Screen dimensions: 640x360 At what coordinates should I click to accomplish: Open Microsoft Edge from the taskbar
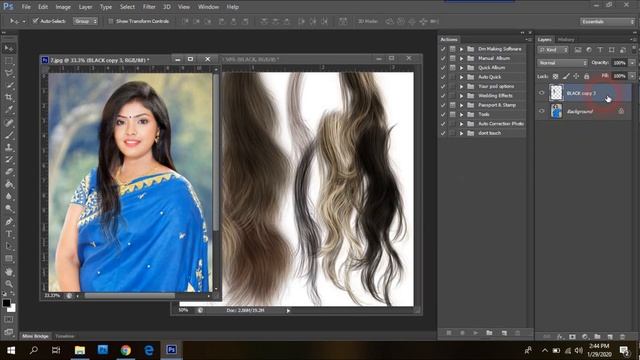[149, 350]
